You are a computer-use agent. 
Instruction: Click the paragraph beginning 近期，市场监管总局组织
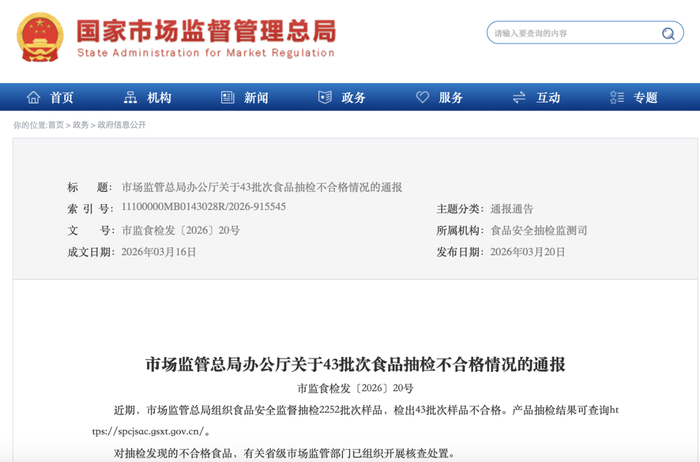[x=355, y=420]
